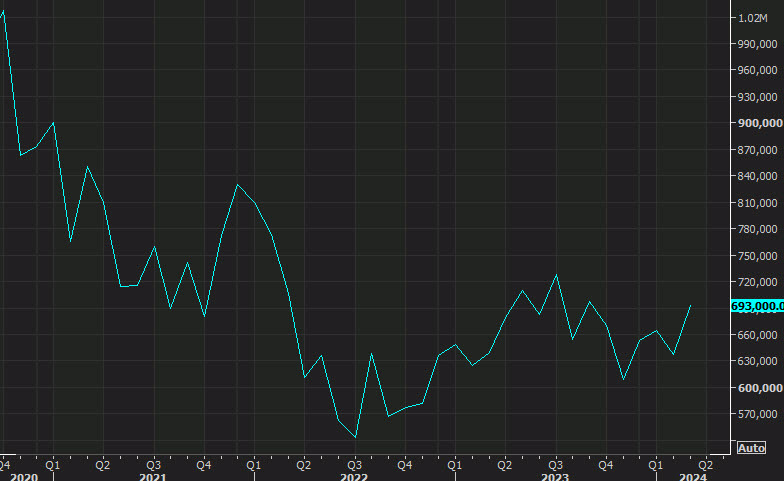Click the 2021 year label
Screen dimensions: 784x481
pos(152,477)
